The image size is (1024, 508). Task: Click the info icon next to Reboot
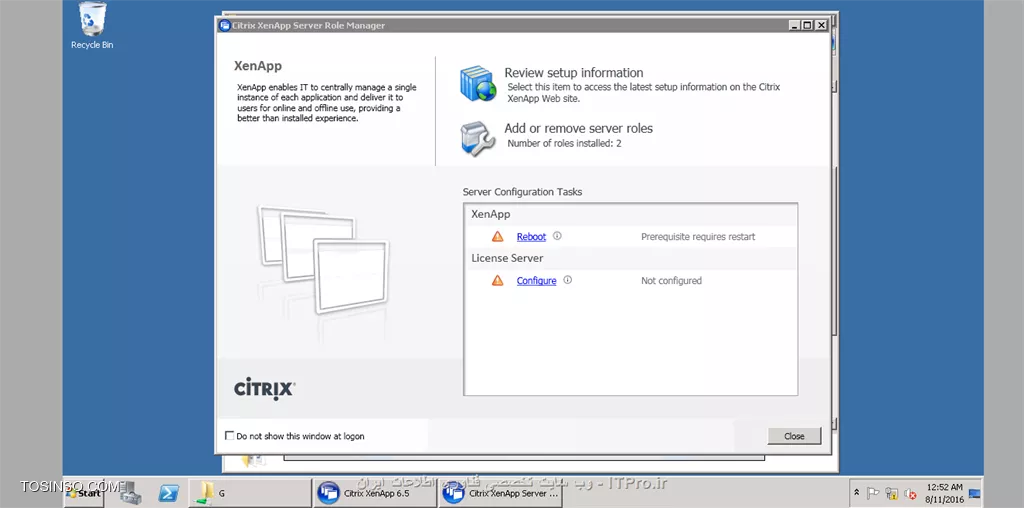tap(557, 236)
